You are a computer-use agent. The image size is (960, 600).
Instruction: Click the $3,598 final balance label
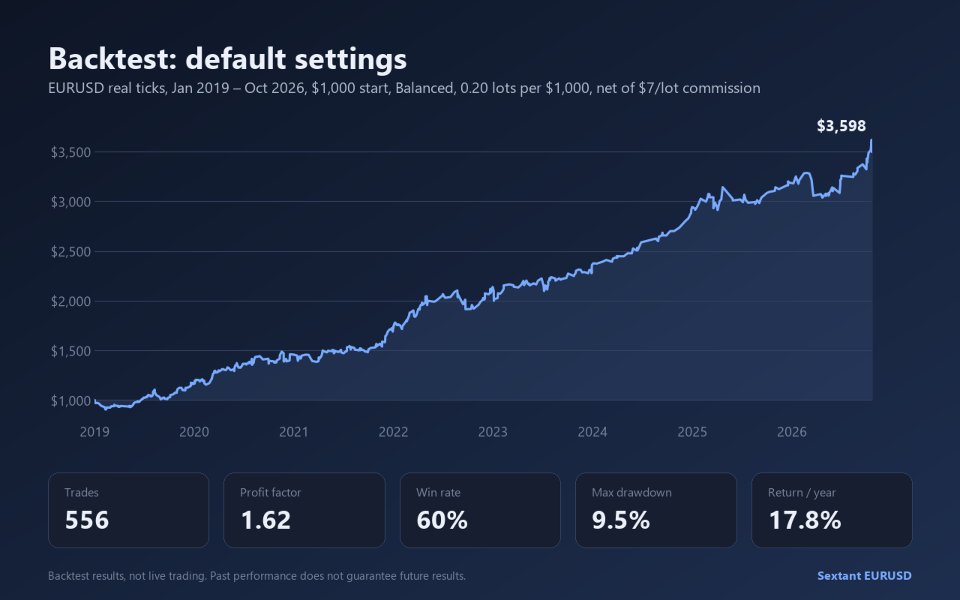pos(841,126)
